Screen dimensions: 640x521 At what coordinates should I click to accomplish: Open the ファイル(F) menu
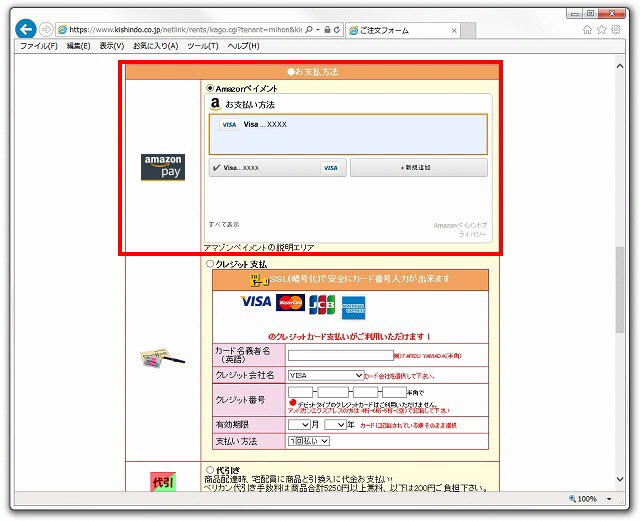39,46
